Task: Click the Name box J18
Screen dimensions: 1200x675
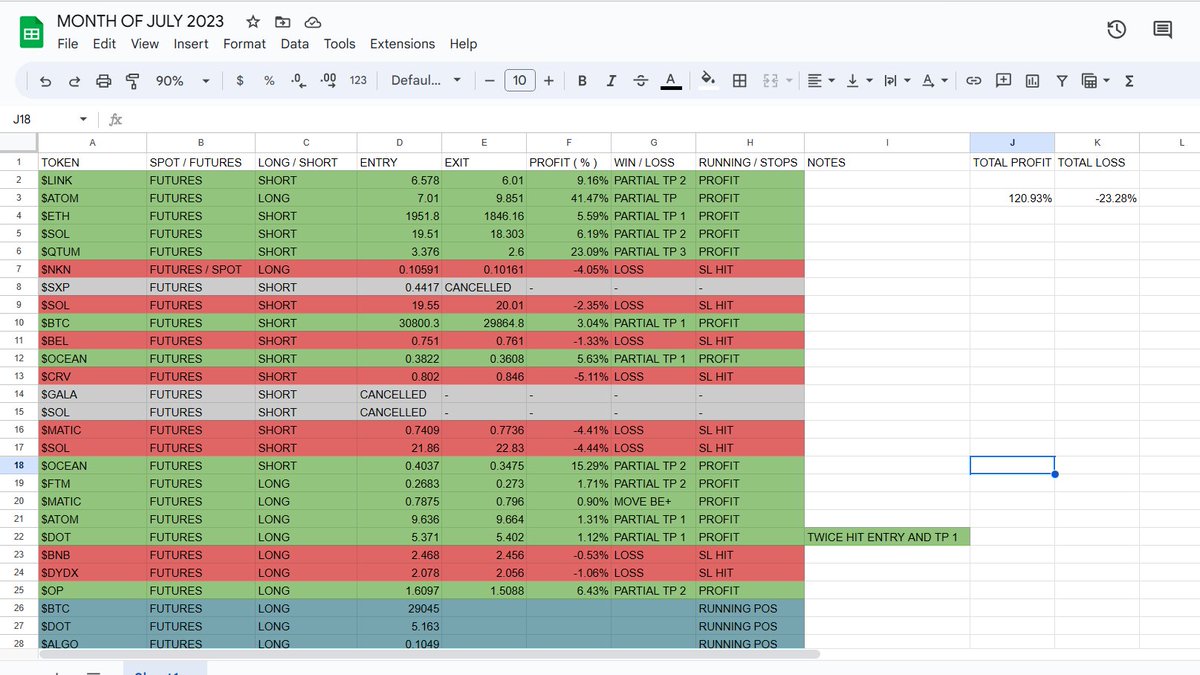Action: (x=40, y=119)
